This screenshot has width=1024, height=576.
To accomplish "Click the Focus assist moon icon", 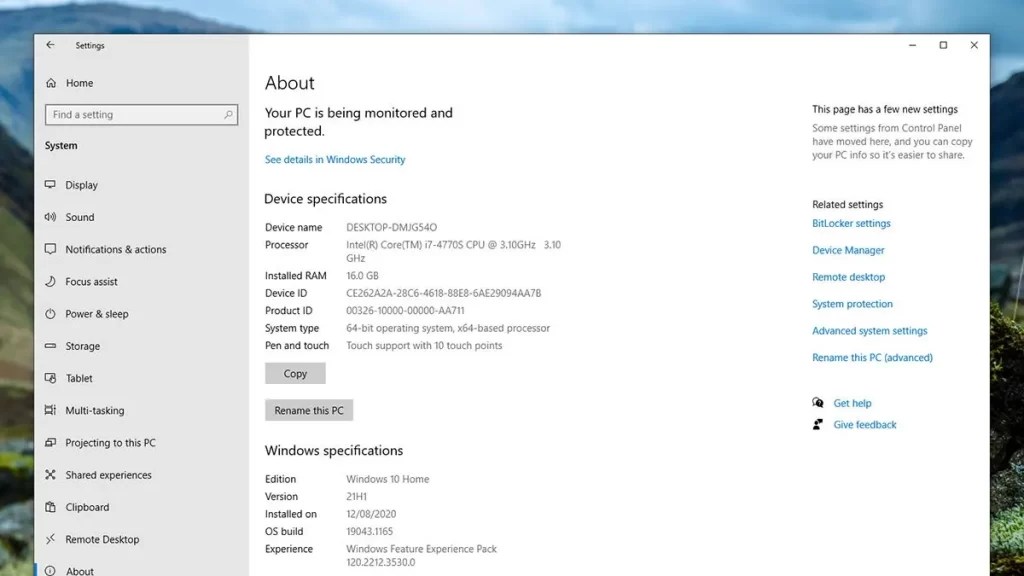I will click(x=50, y=281).
